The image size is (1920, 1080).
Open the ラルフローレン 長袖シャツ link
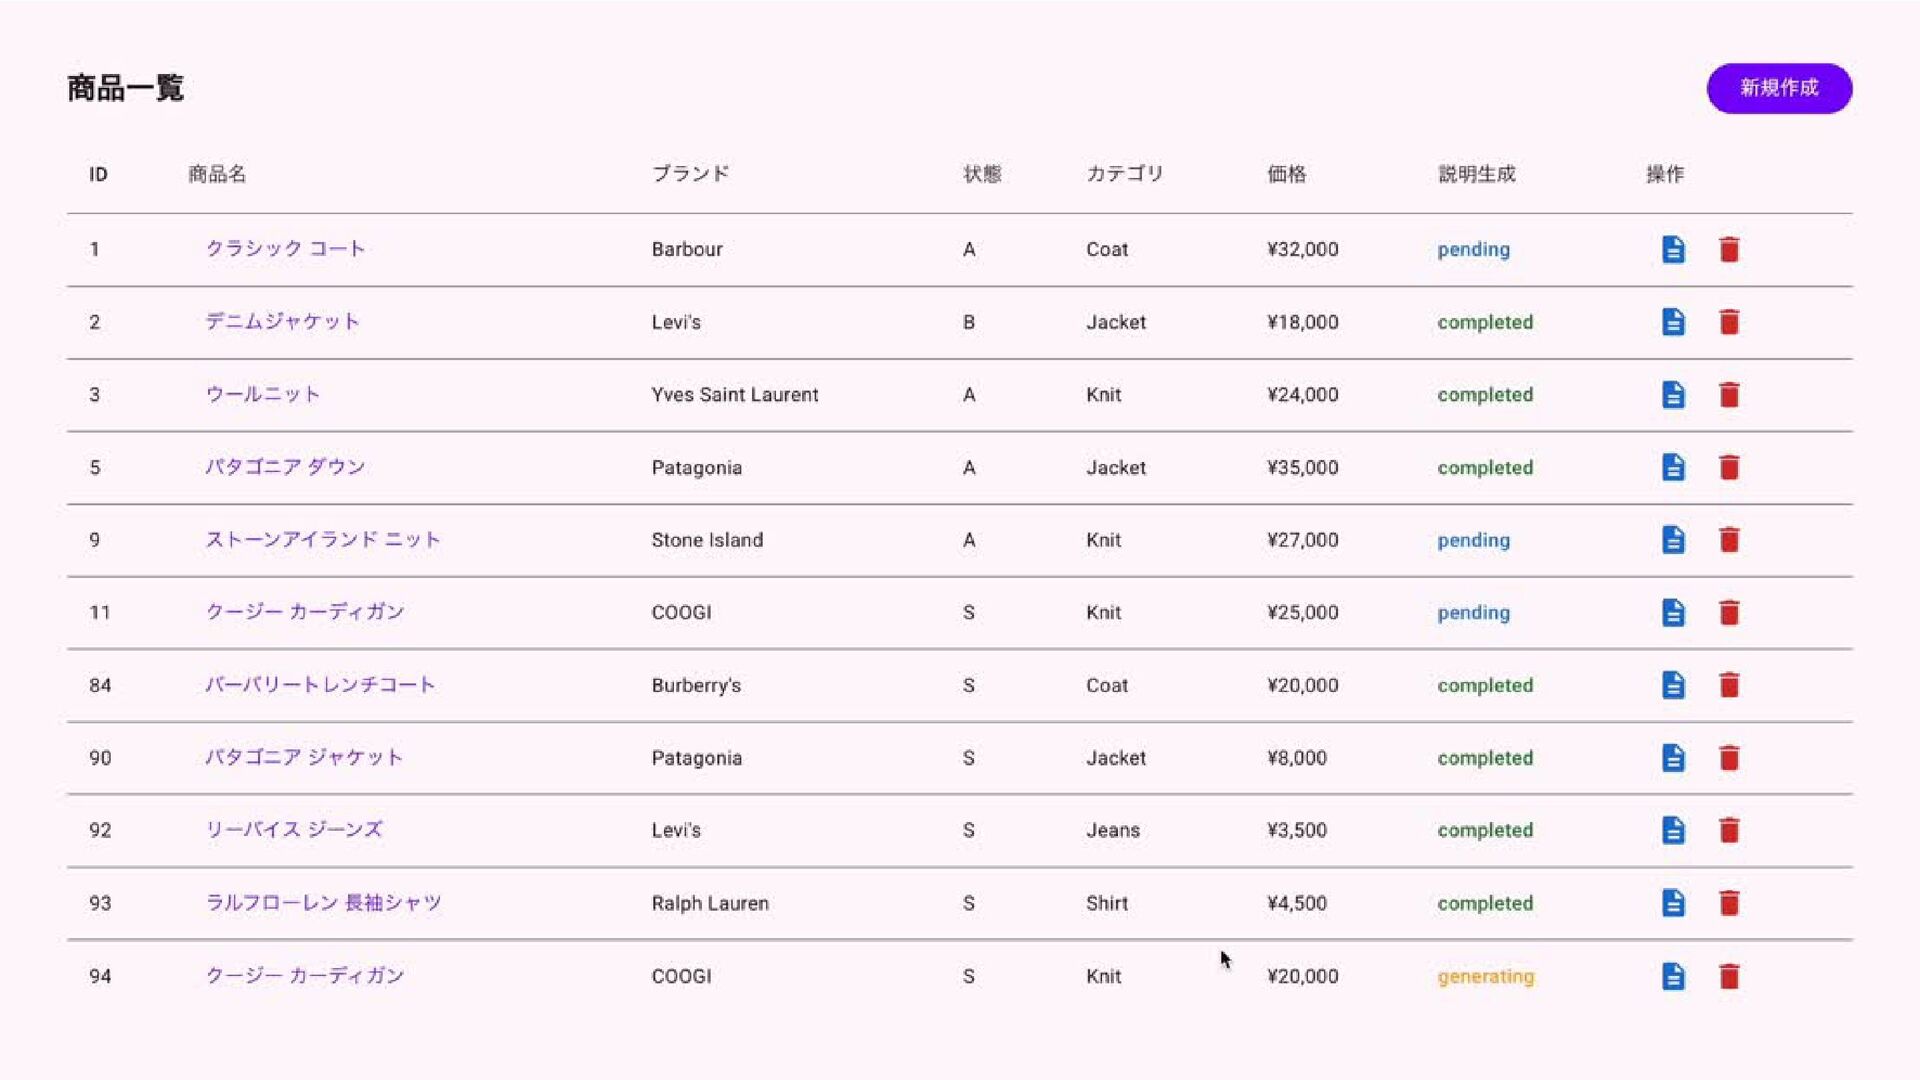[x=323, y=903]
